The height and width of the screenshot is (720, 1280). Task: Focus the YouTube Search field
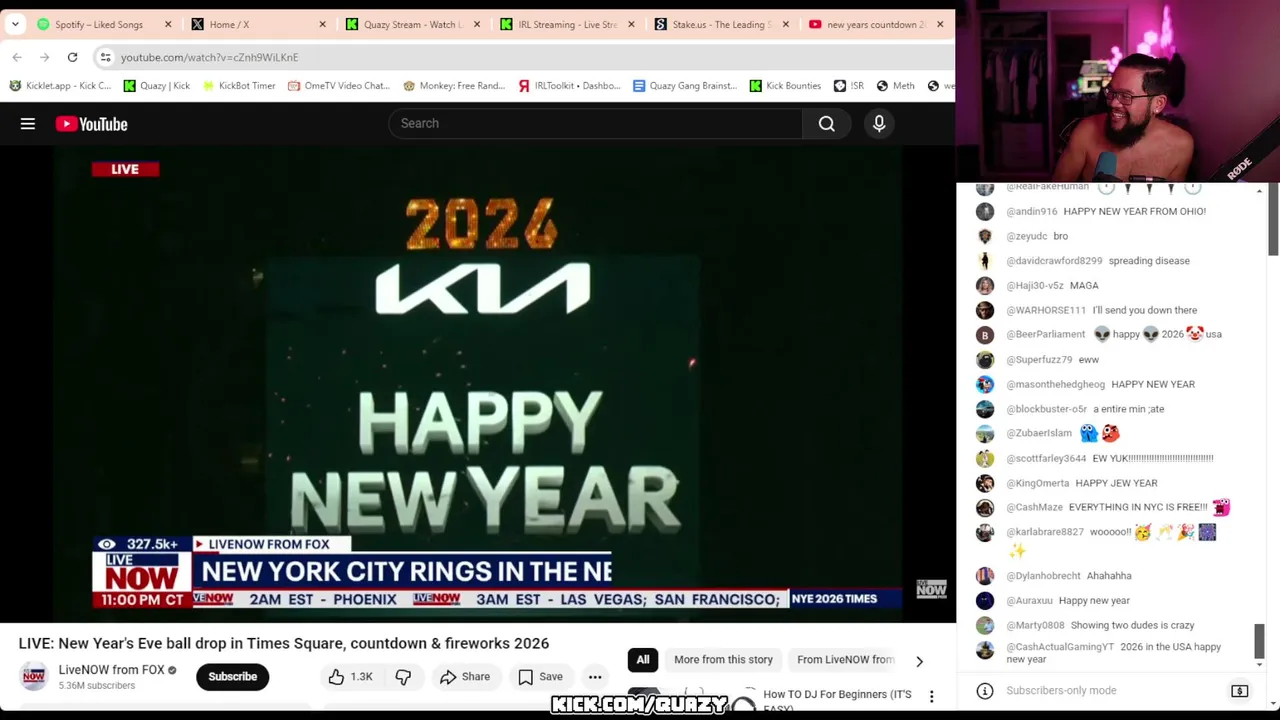click(x=595, y=123)
